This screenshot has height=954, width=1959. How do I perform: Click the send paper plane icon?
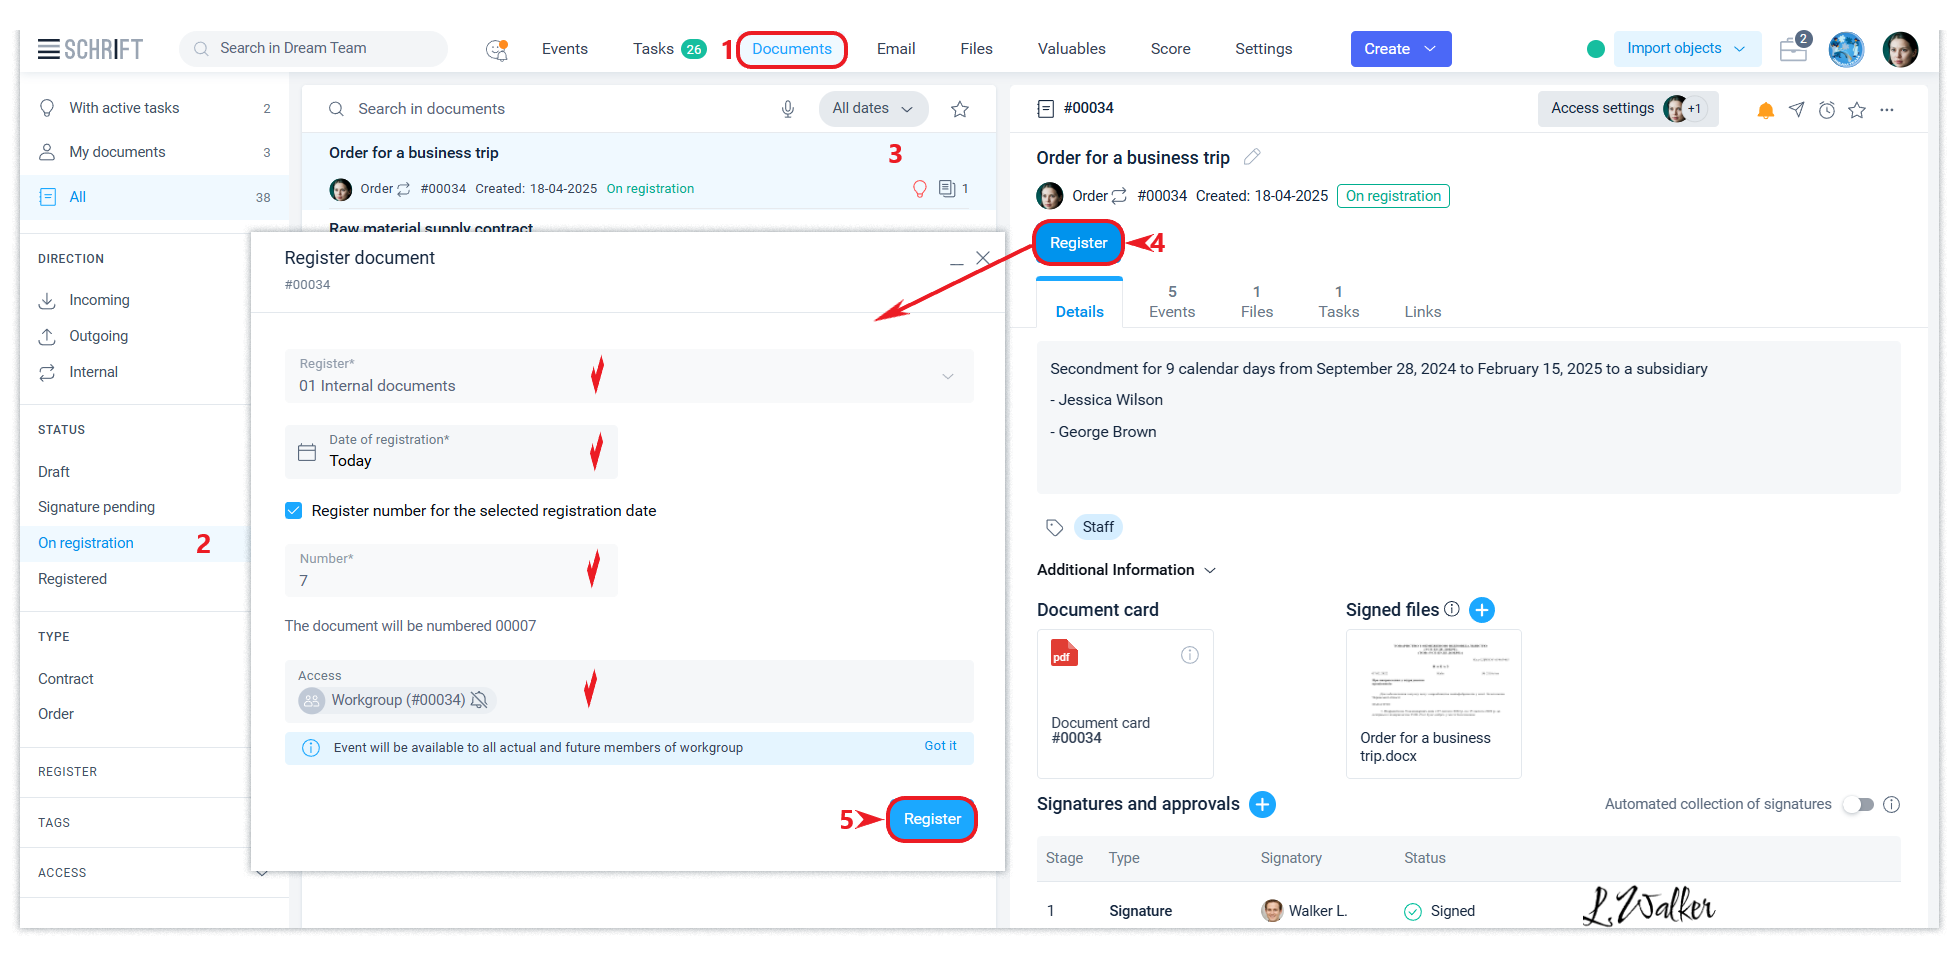(x=1797, y=110)
